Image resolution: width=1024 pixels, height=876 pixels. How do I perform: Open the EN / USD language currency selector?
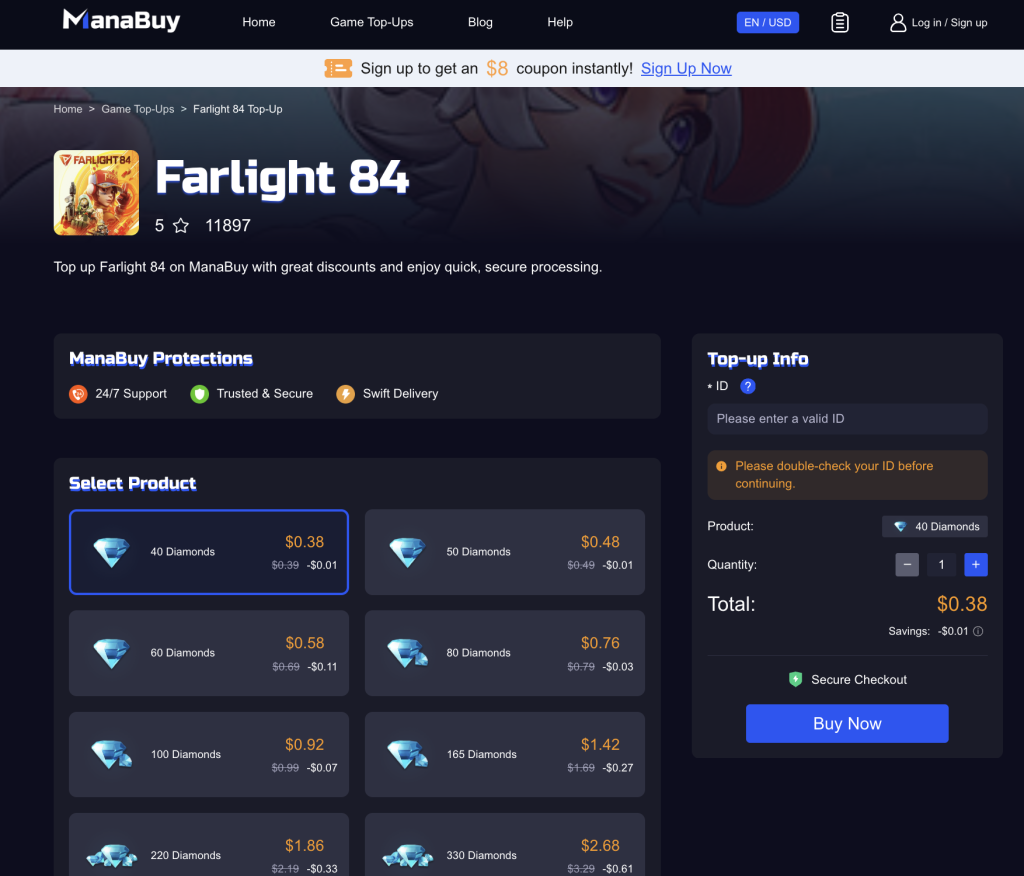click(x=767, y=22)
